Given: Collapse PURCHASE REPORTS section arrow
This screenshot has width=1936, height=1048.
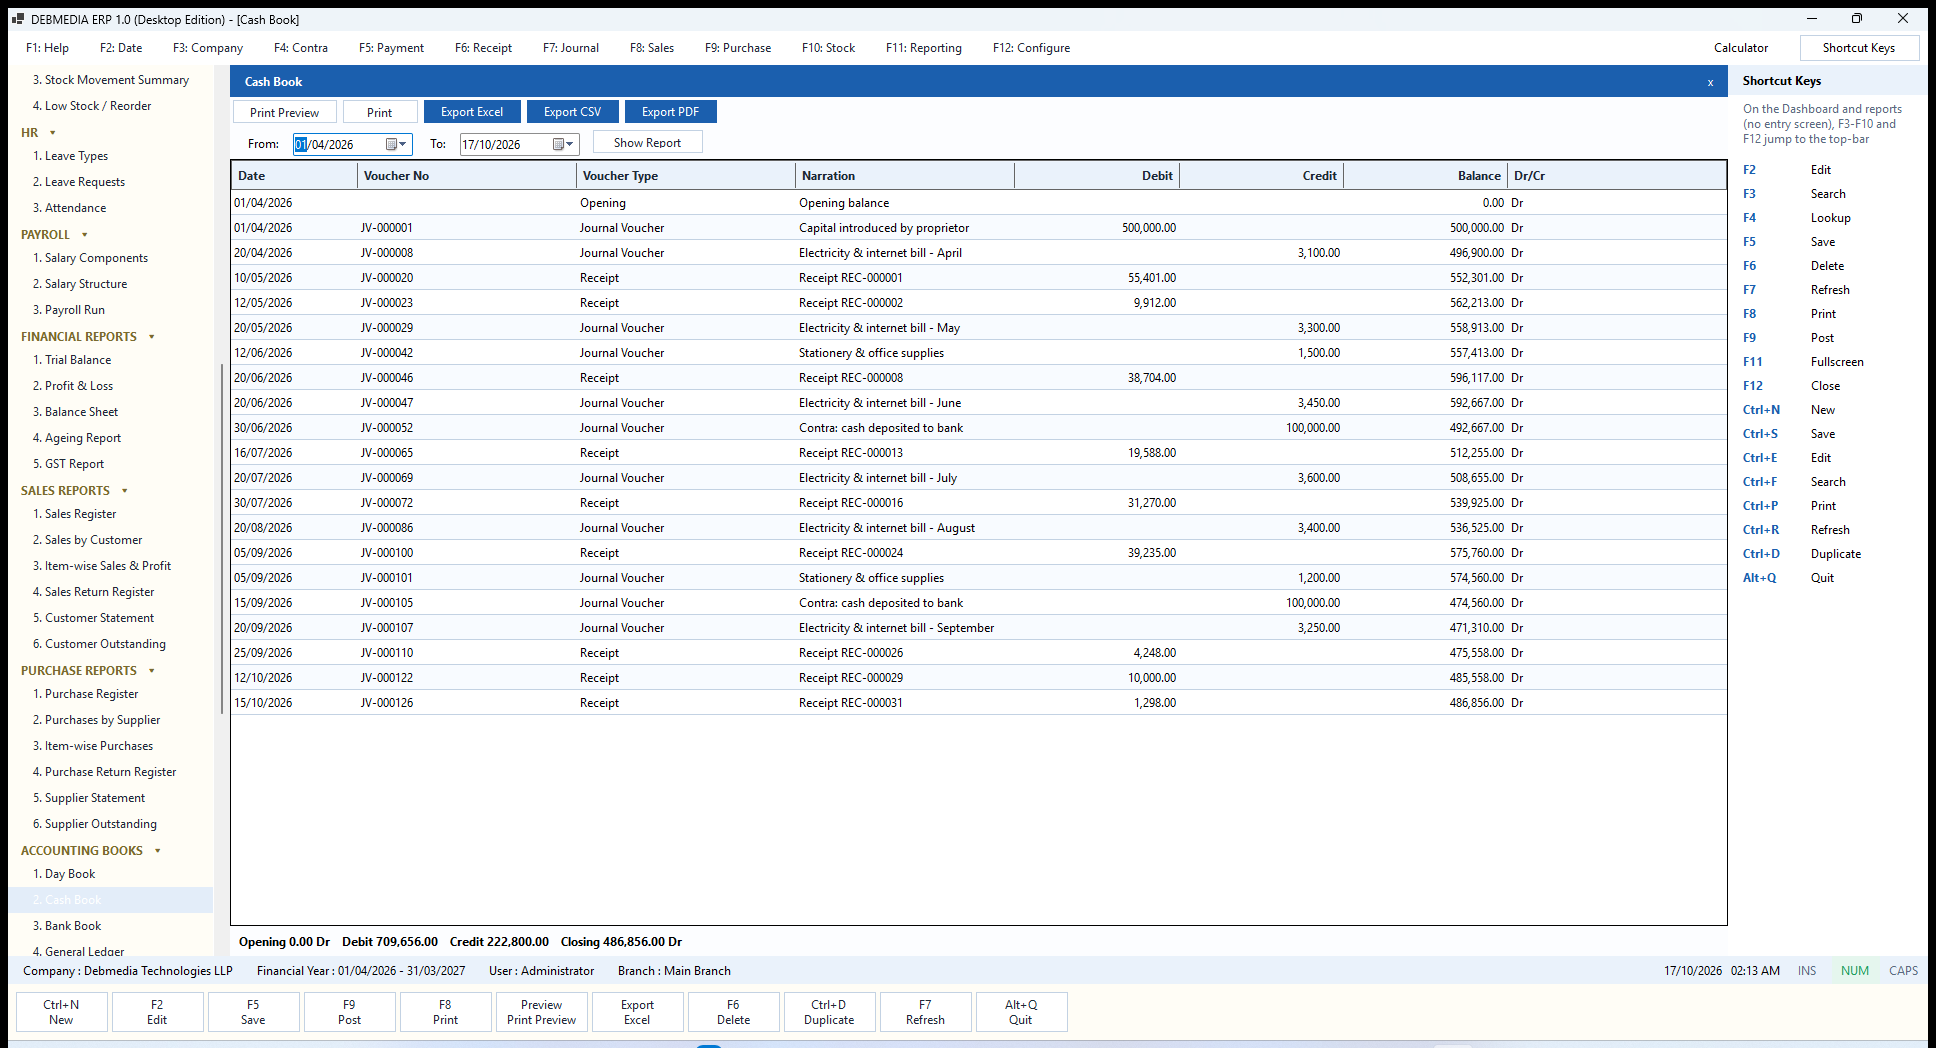Looking at the screenshot, I should (x=152, y=671).
